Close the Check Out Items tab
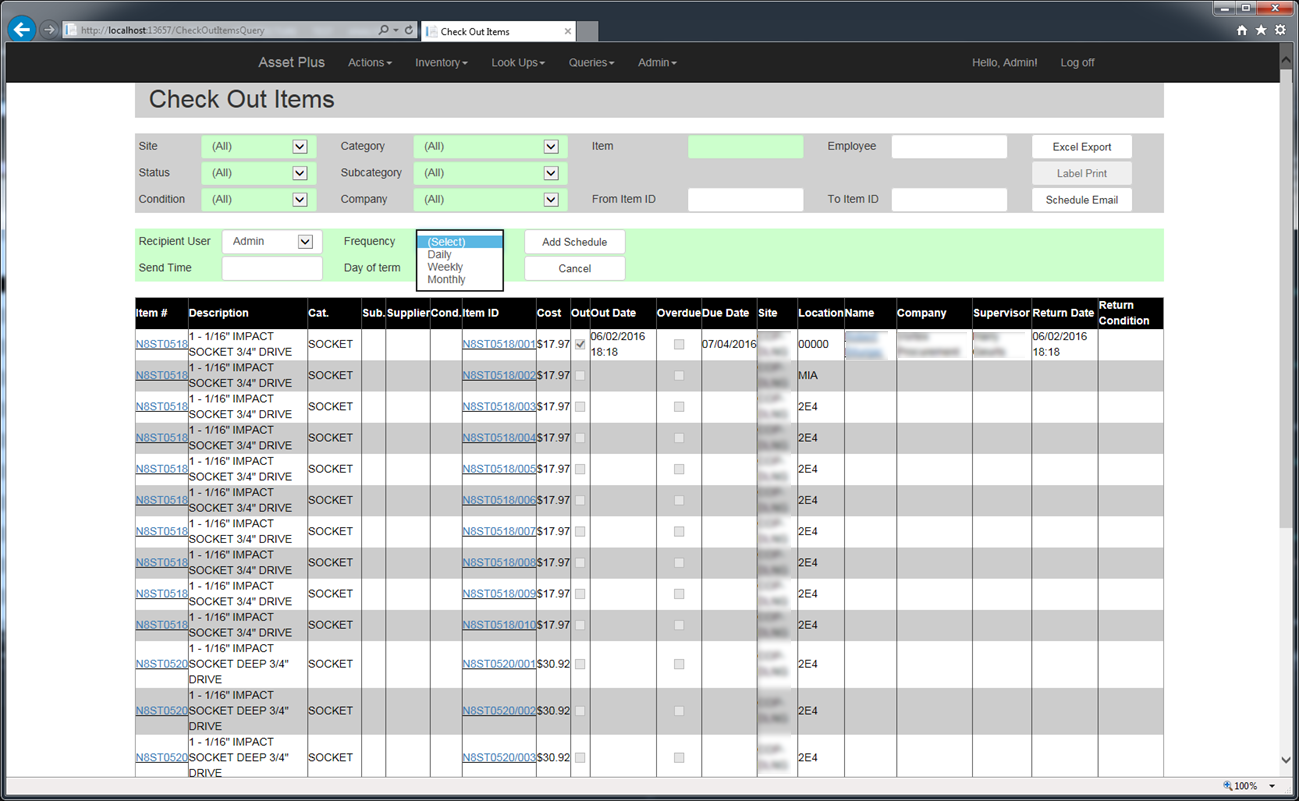 (568, 31)
